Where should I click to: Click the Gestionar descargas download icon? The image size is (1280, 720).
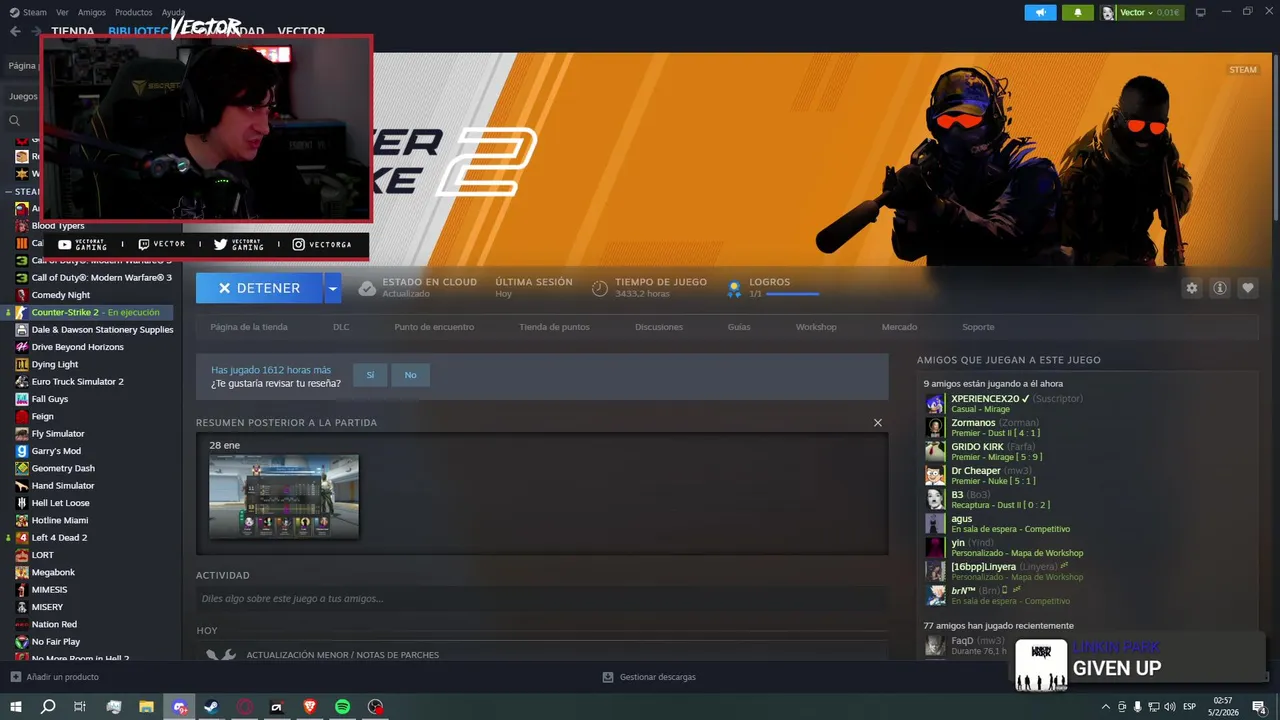click(607, 677)
